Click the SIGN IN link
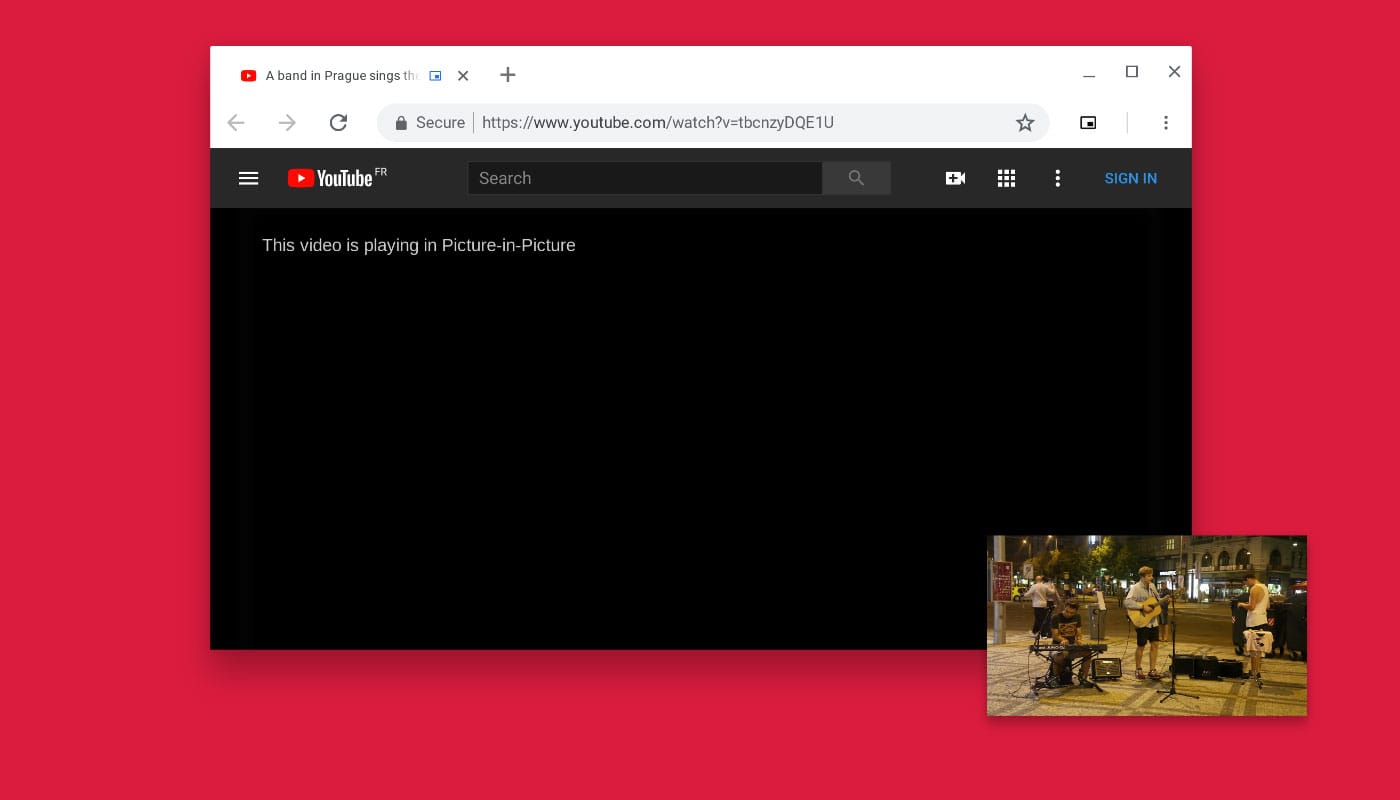Image resolution: width=1400 pixels, height=800 pixels. (x=1130, y=178)
